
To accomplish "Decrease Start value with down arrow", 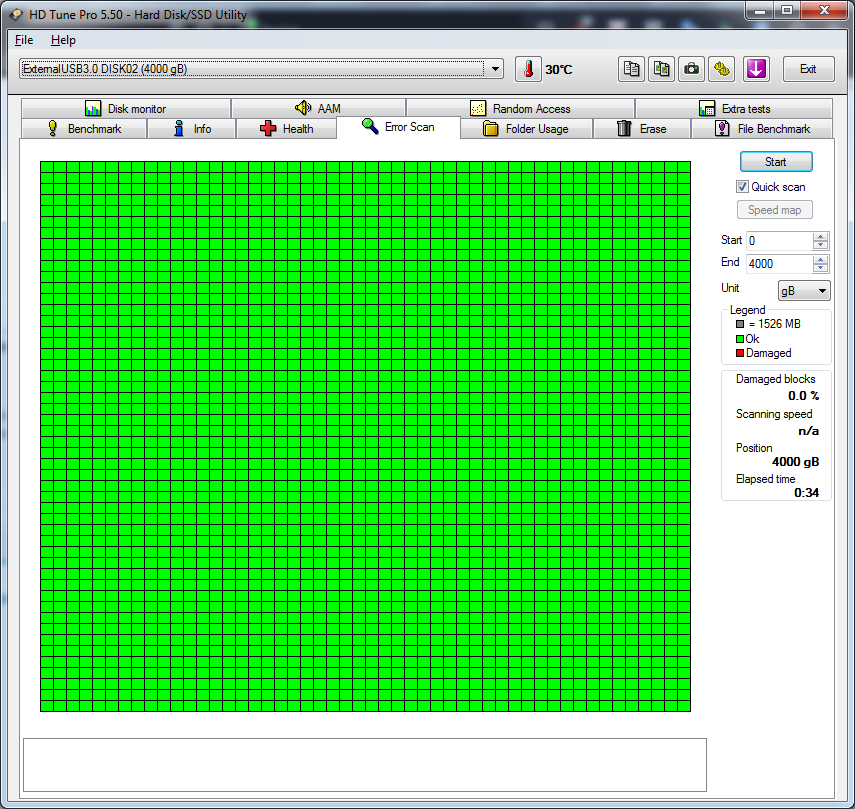I will coord(820,245).
